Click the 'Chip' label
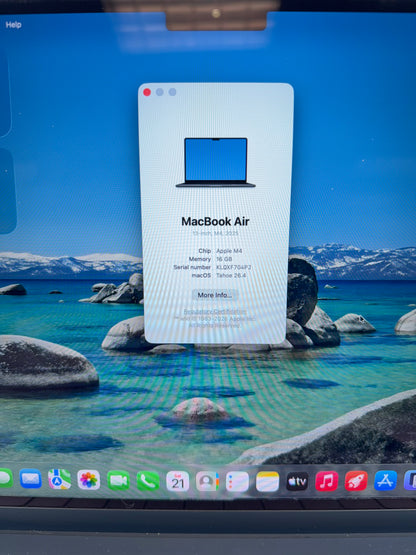 205,251
